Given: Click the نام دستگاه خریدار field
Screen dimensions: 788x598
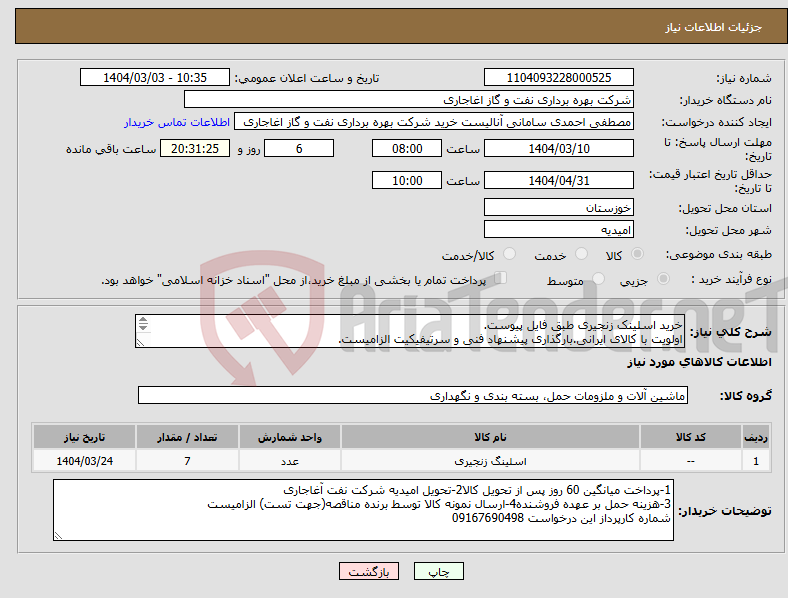Looking at the screenshot, I should point(409,99).
